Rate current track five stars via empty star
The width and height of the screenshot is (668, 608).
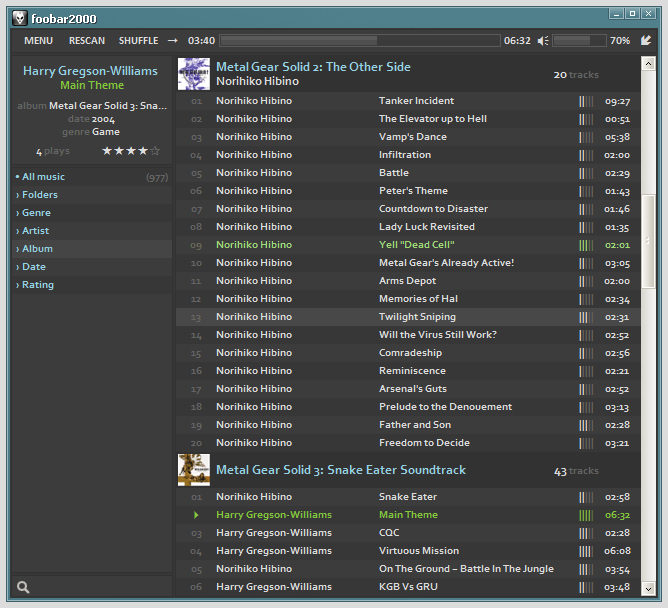(x=155, y=150)
